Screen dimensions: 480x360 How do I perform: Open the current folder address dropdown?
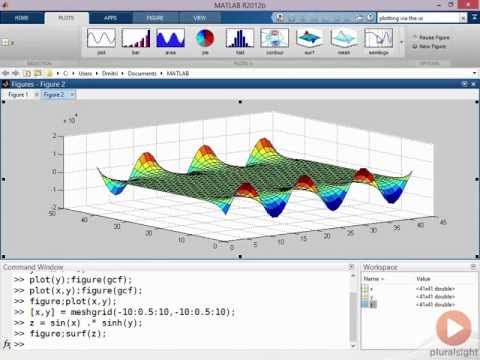click(475, 73)
